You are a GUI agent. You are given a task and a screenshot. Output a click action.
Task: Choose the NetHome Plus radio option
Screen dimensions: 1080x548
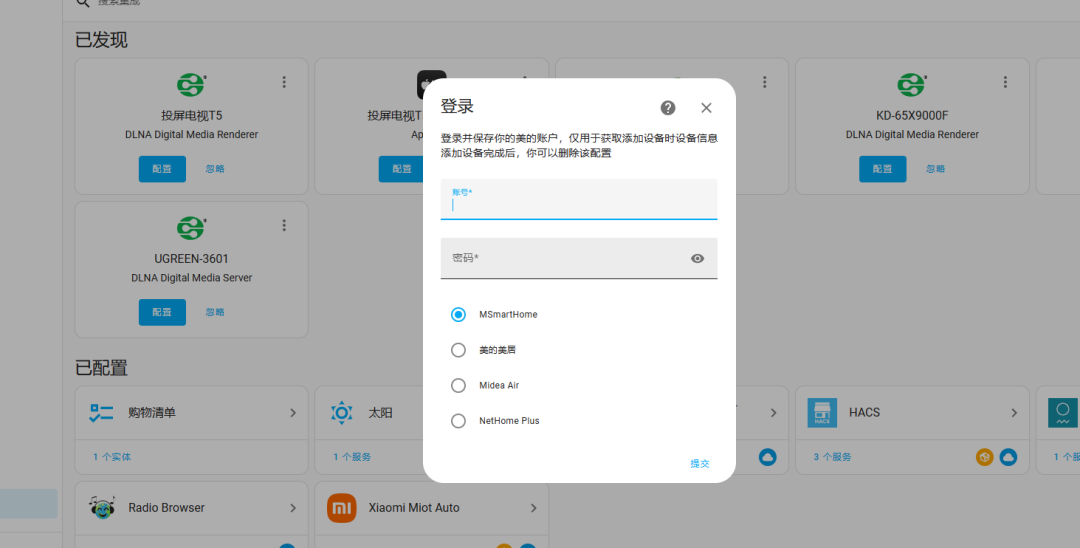[458, 421]
